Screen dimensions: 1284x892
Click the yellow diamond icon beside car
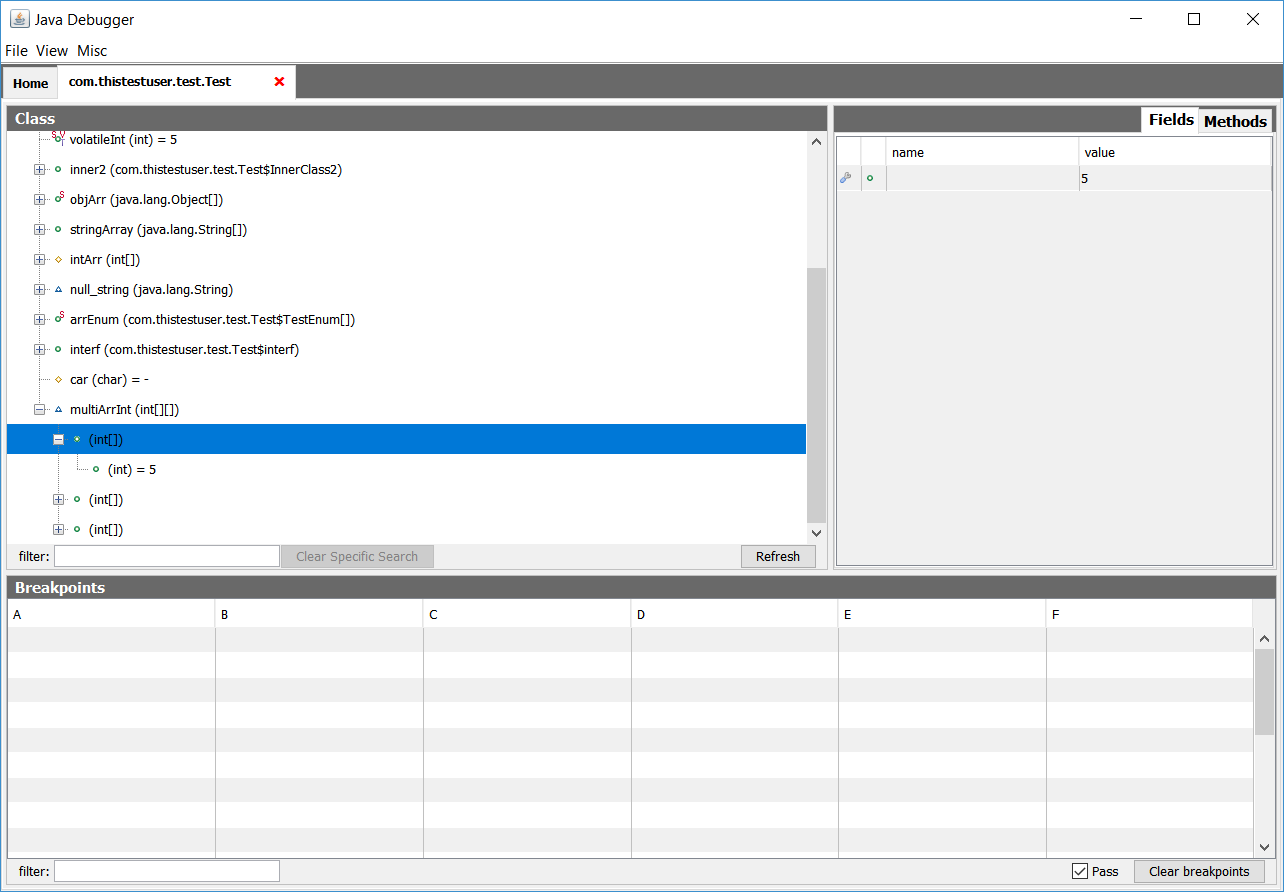point(58,380)
